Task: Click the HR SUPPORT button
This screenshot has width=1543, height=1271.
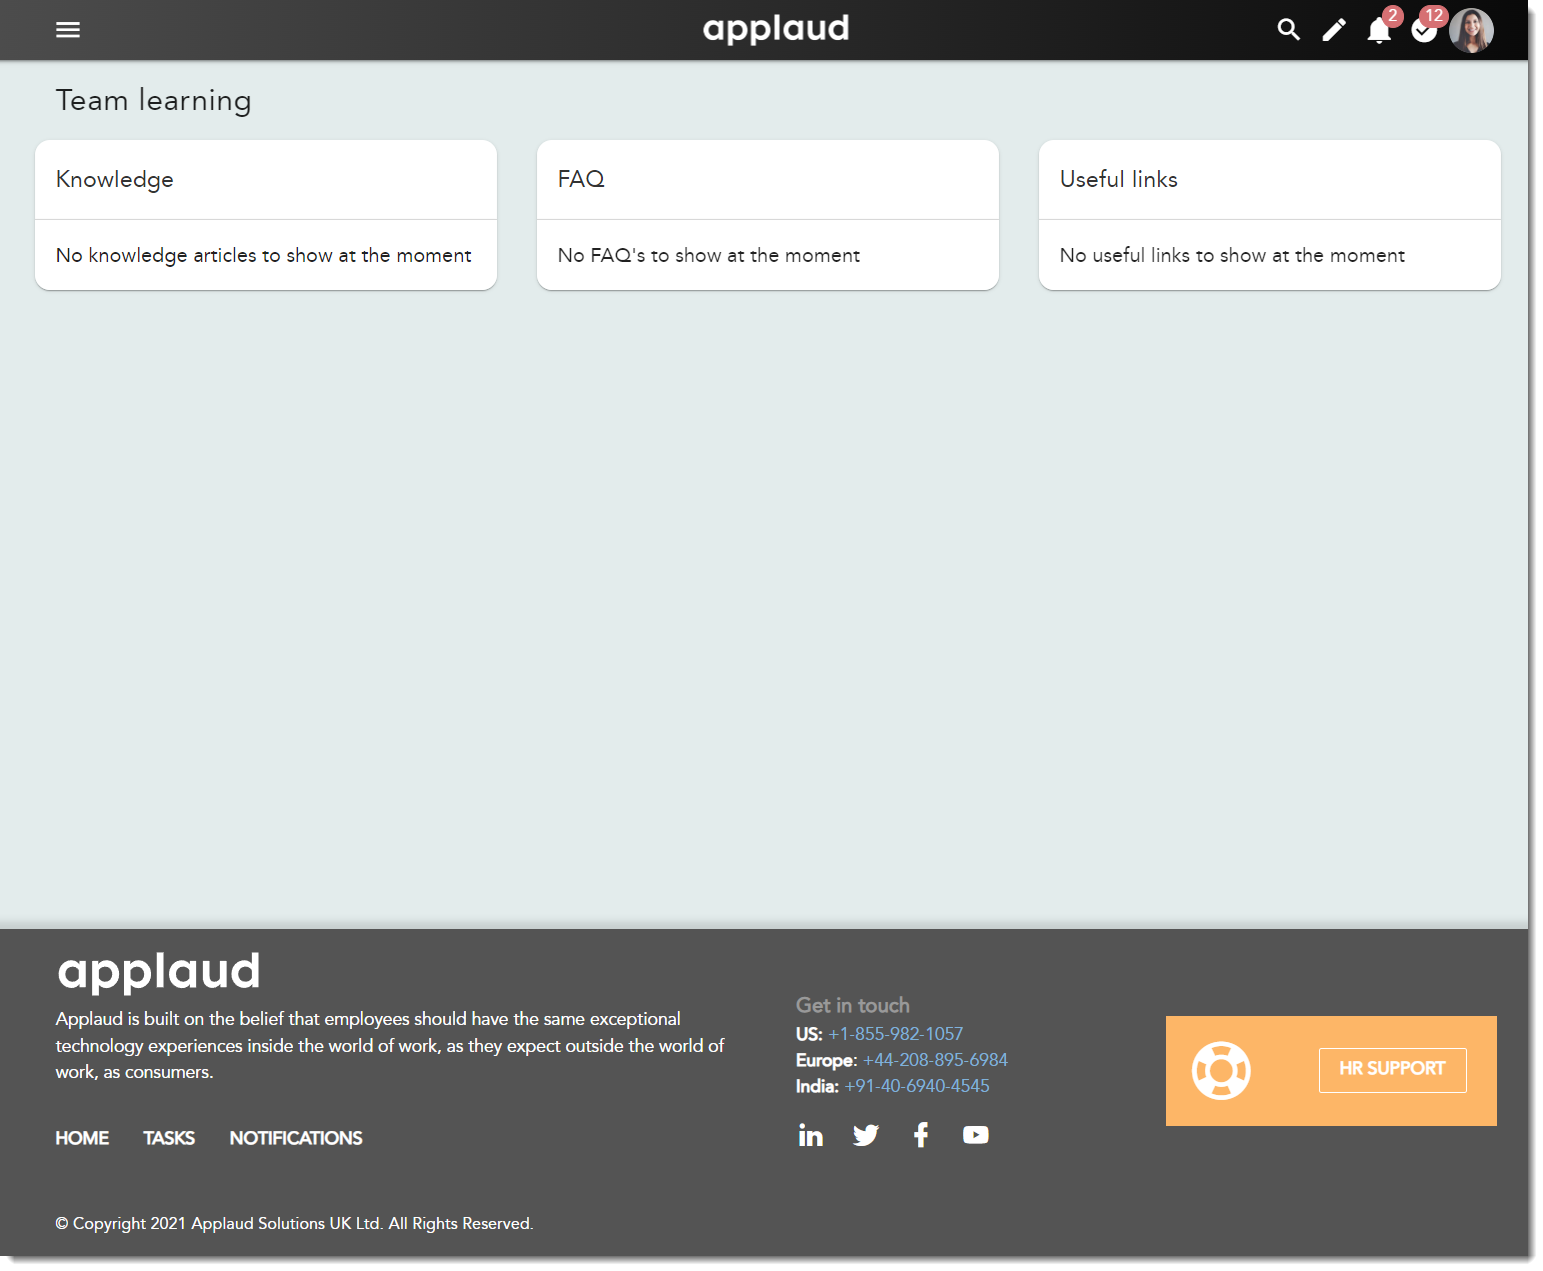Action: pos(1393,1070)
